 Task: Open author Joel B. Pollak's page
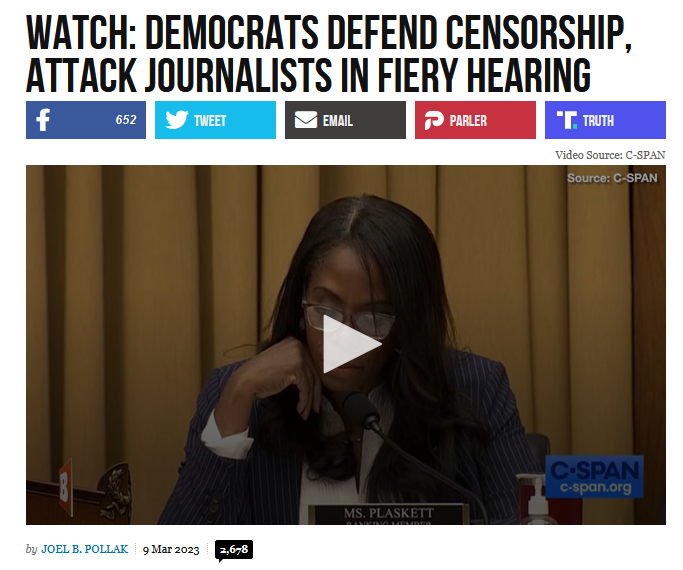(85, 549)
